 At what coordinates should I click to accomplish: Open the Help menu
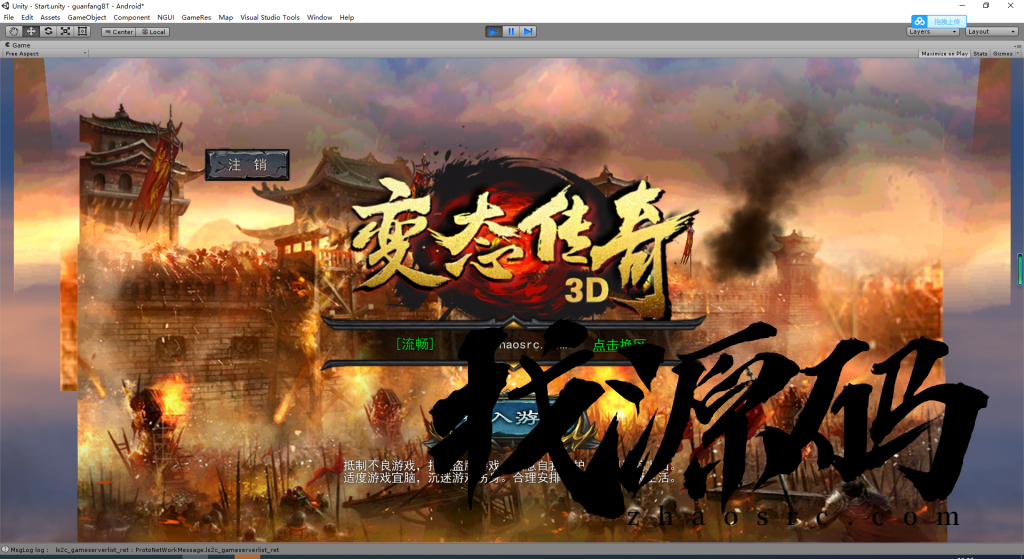coord(347,18)
